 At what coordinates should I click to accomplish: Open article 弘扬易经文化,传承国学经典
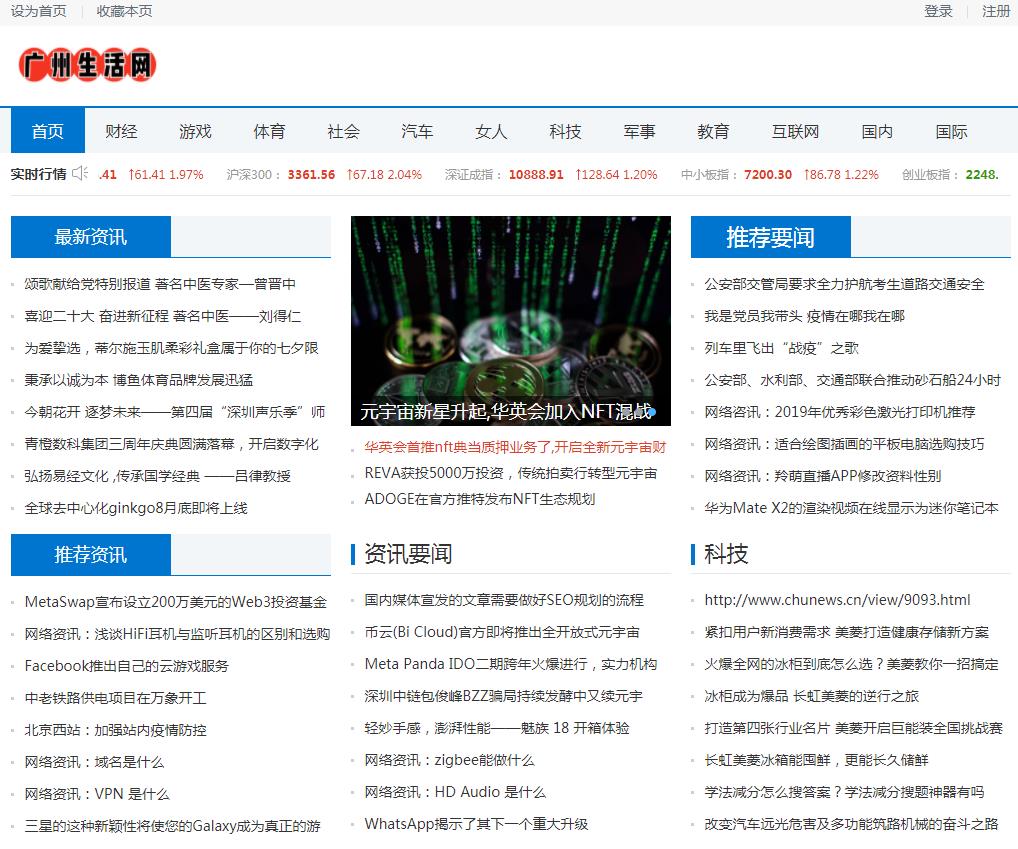point(157,476)
